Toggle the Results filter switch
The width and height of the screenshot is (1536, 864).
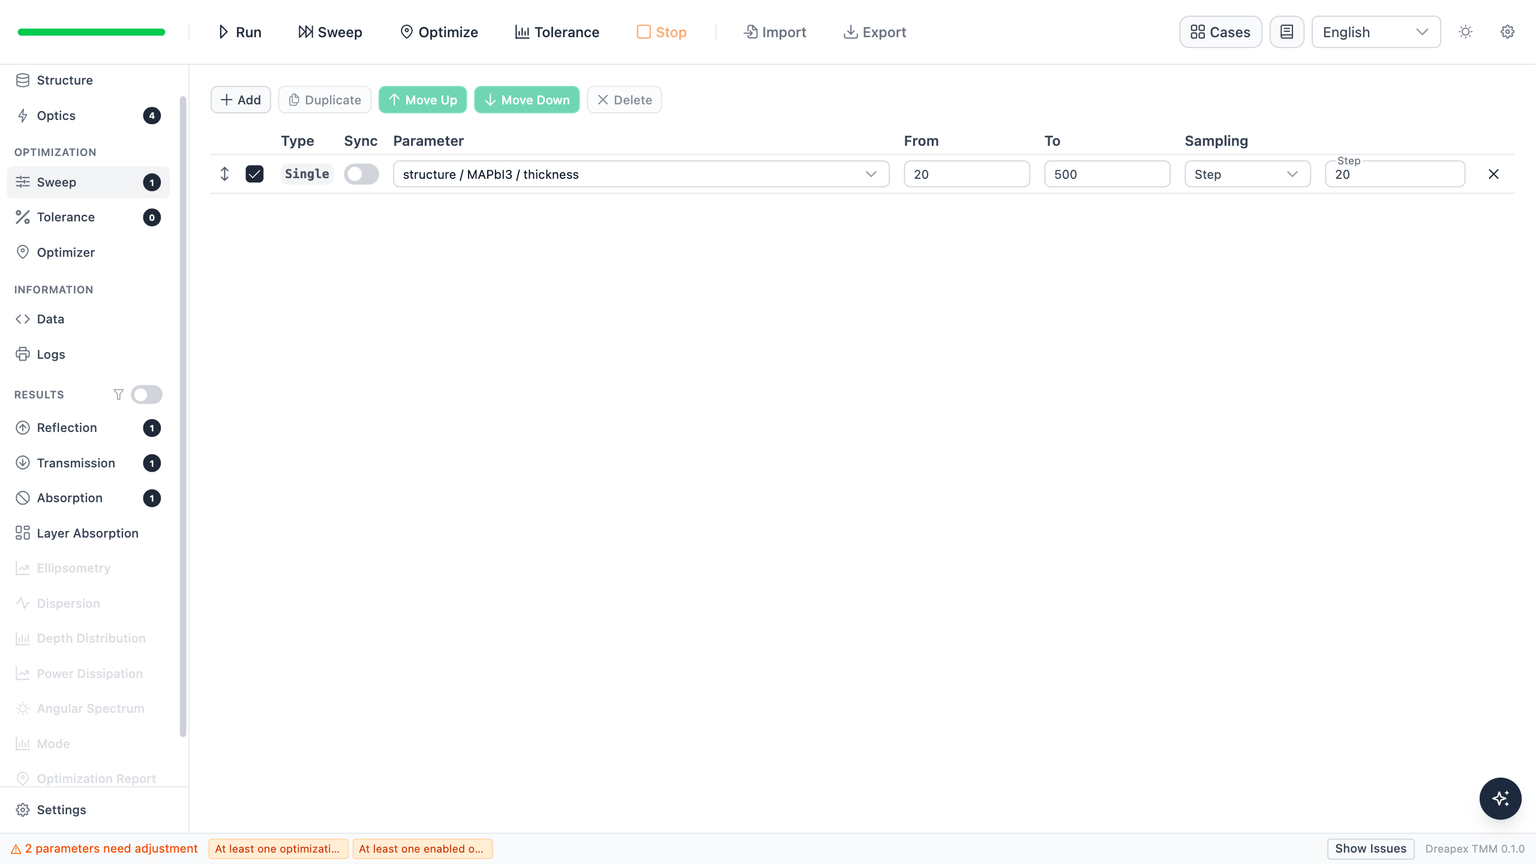coord(146,394)
